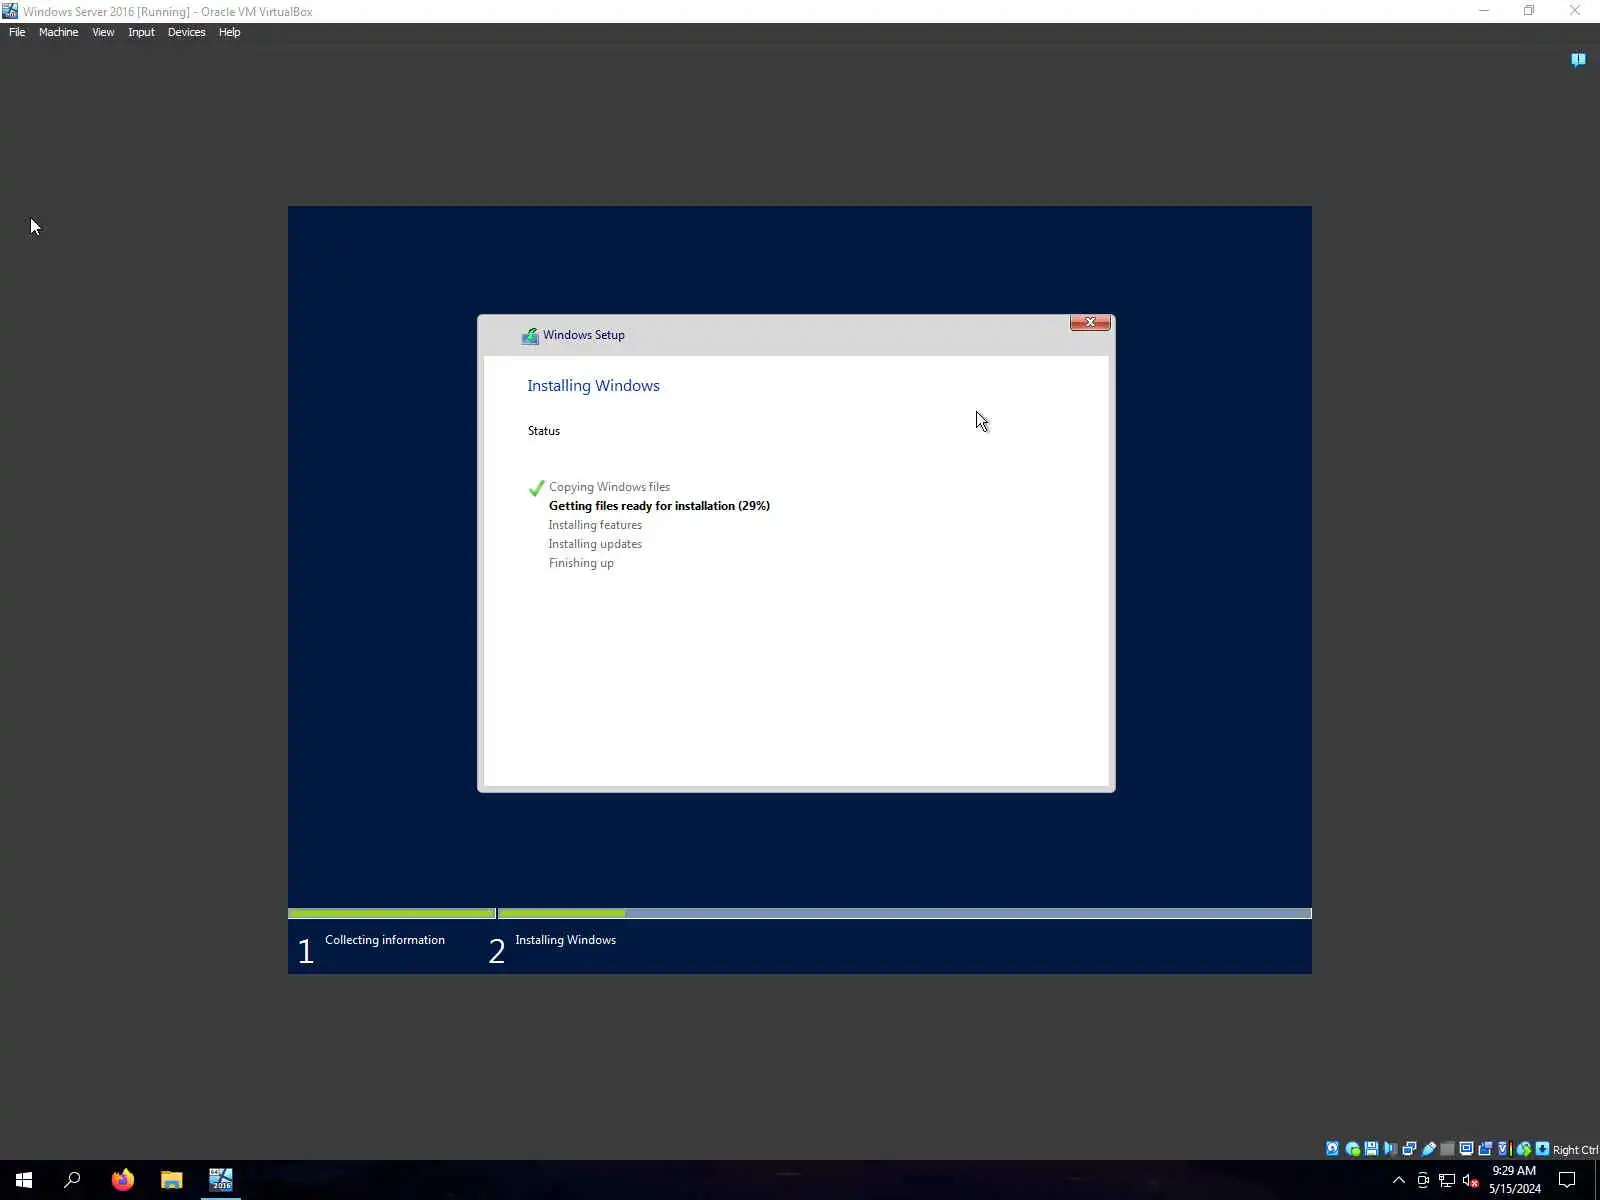Click the stage 2 'Installing Windows' label
Viewport: 1600px width, 1200px height.
click(565, 940)
